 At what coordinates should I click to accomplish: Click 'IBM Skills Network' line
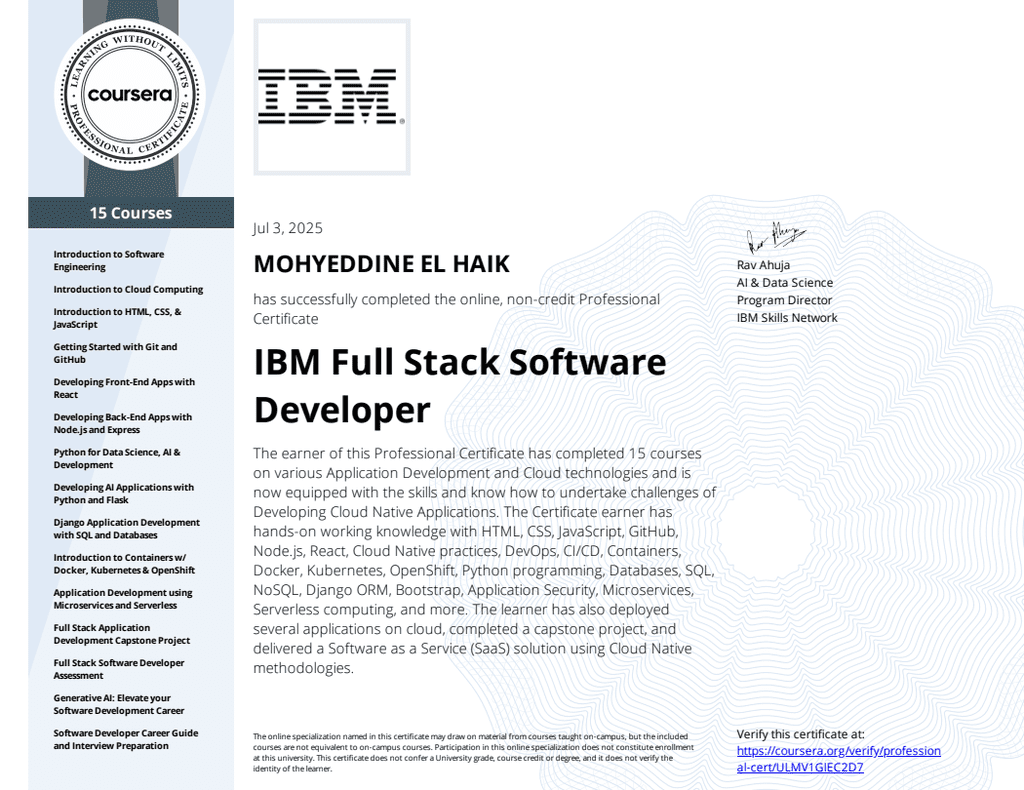[787, 318]
